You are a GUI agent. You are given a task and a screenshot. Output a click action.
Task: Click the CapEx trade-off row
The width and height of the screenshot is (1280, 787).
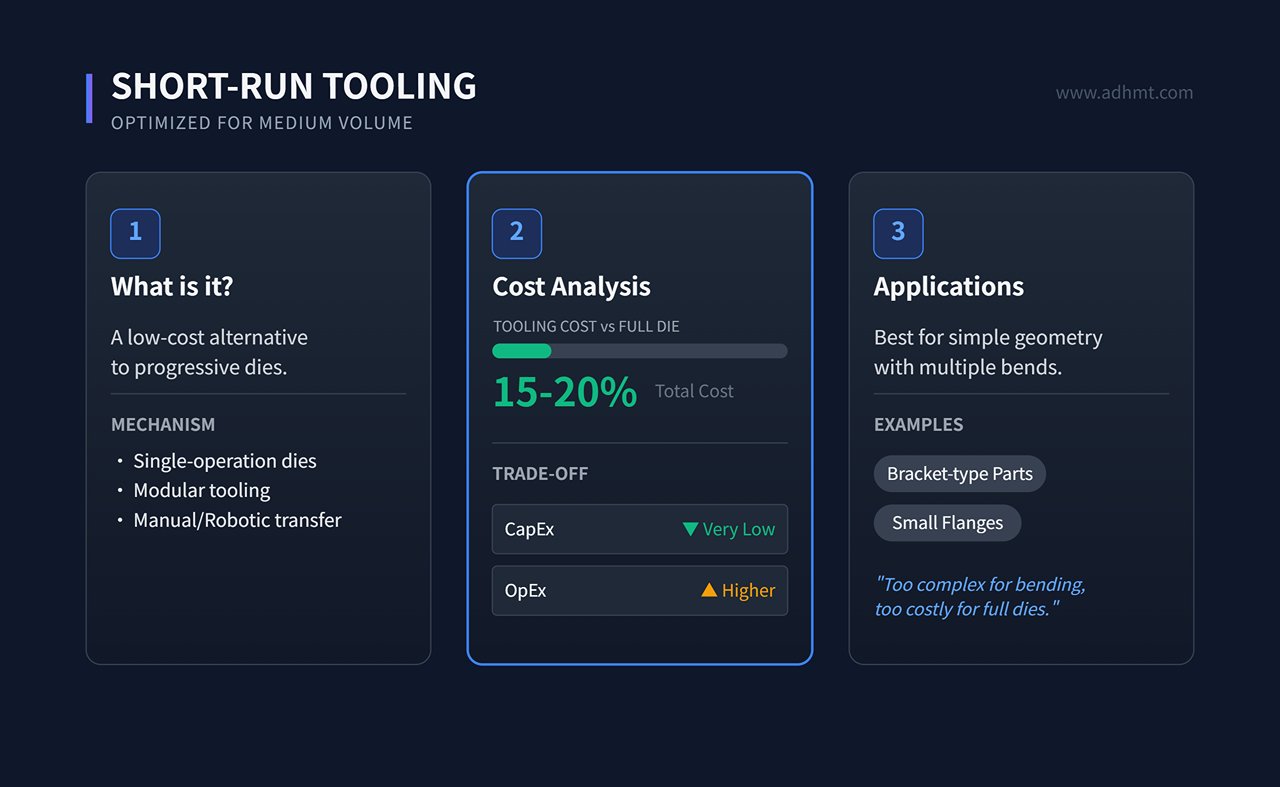[639, 529]
